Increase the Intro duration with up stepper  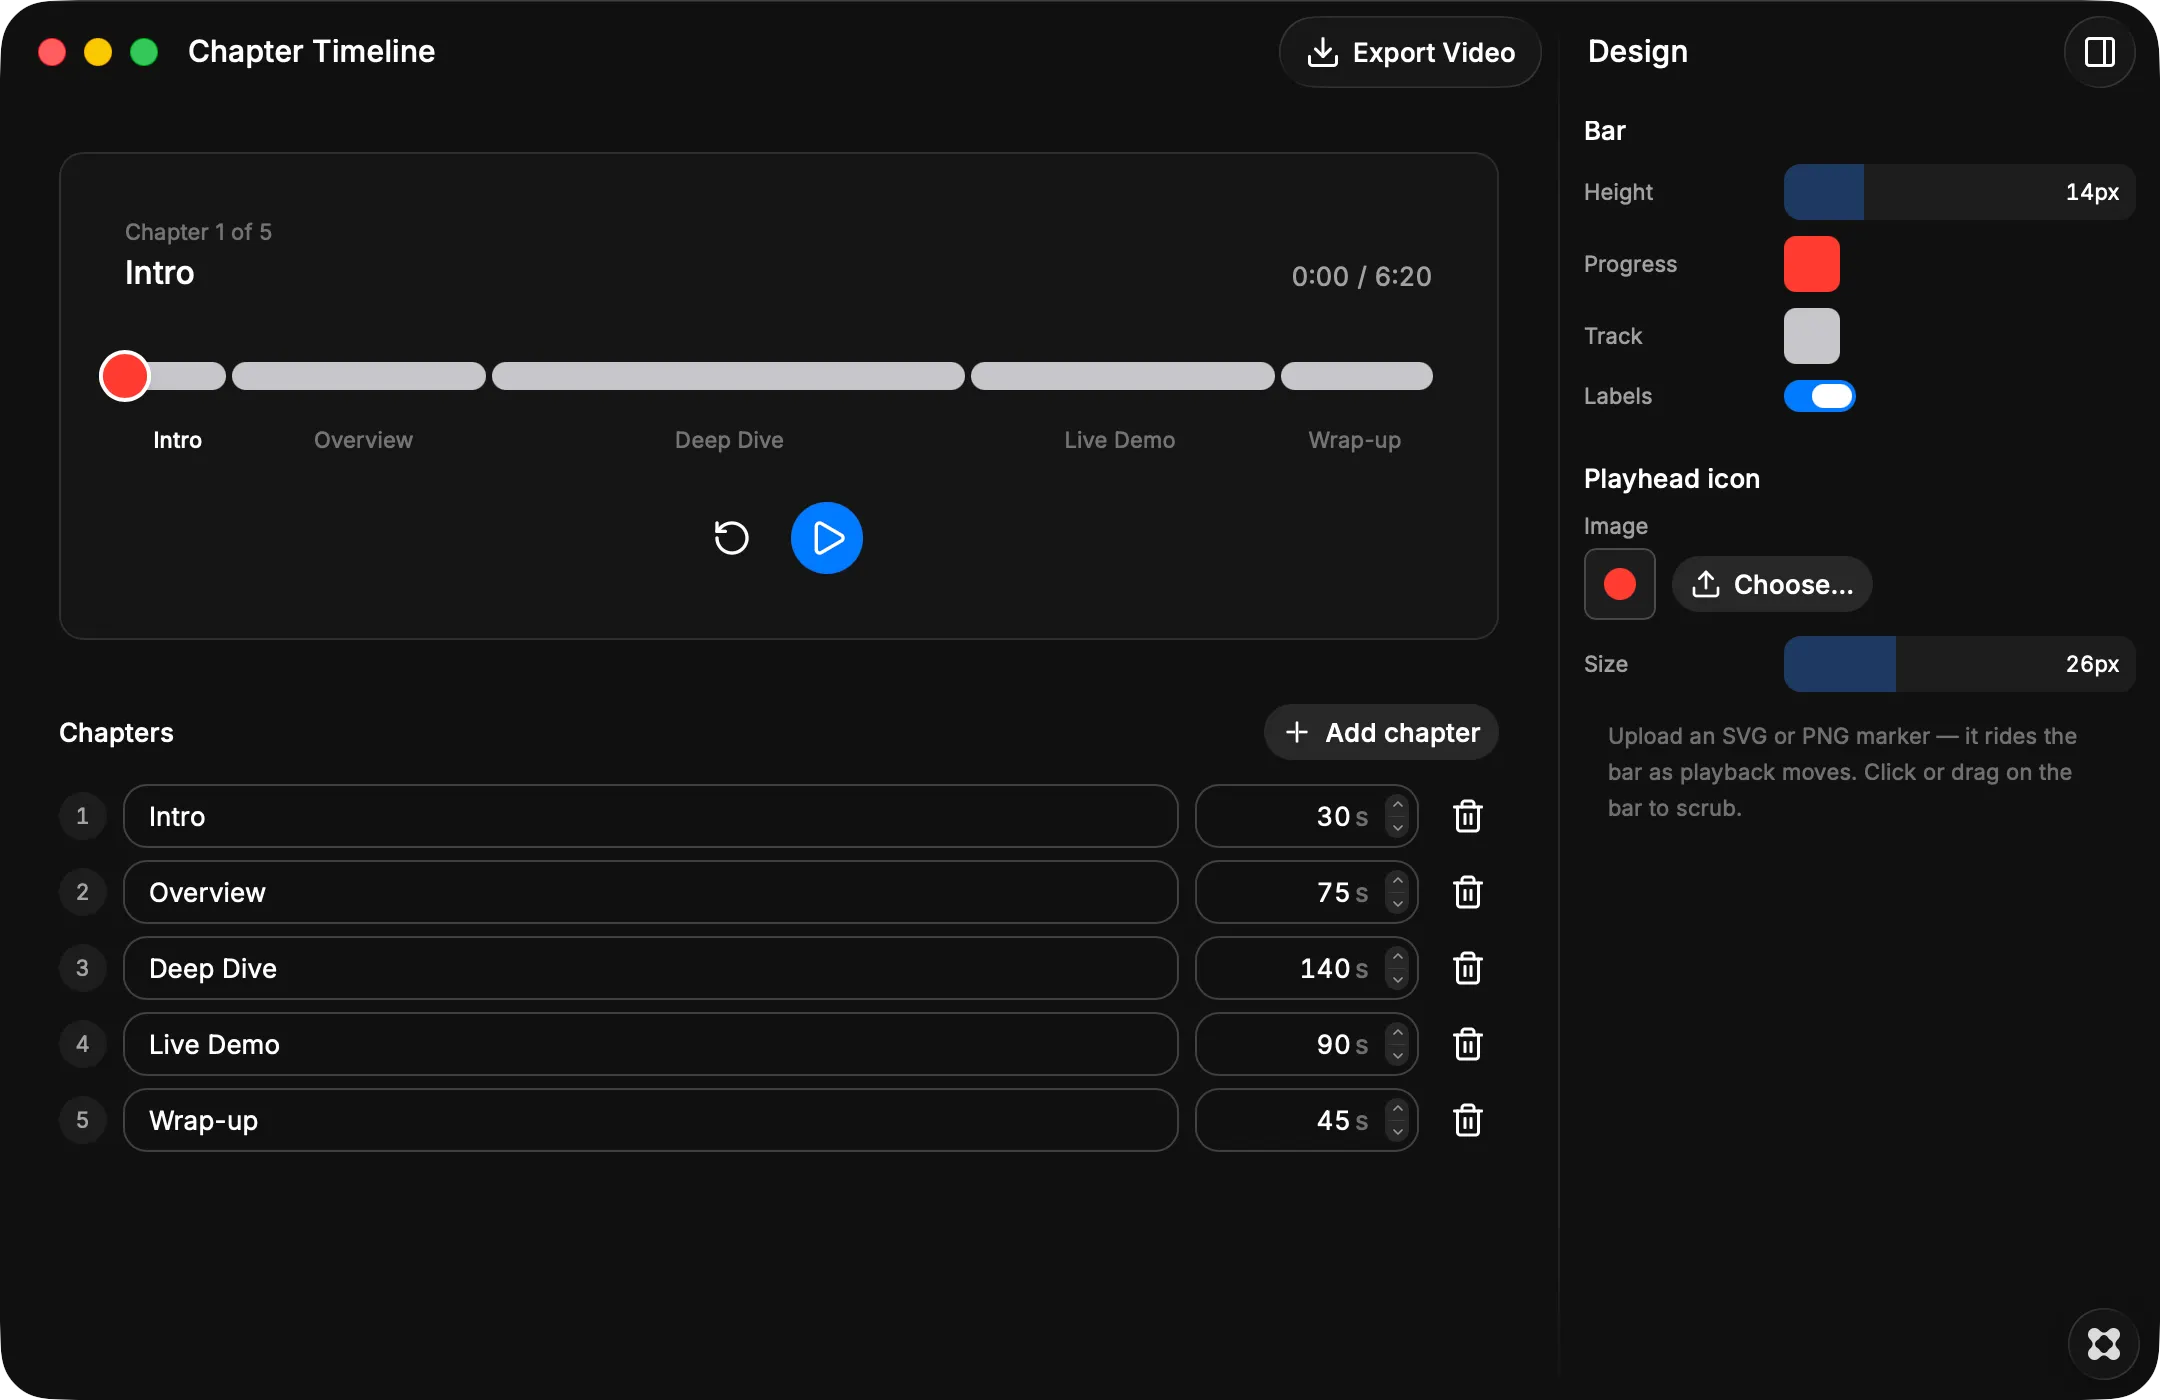click(1398, 804)
